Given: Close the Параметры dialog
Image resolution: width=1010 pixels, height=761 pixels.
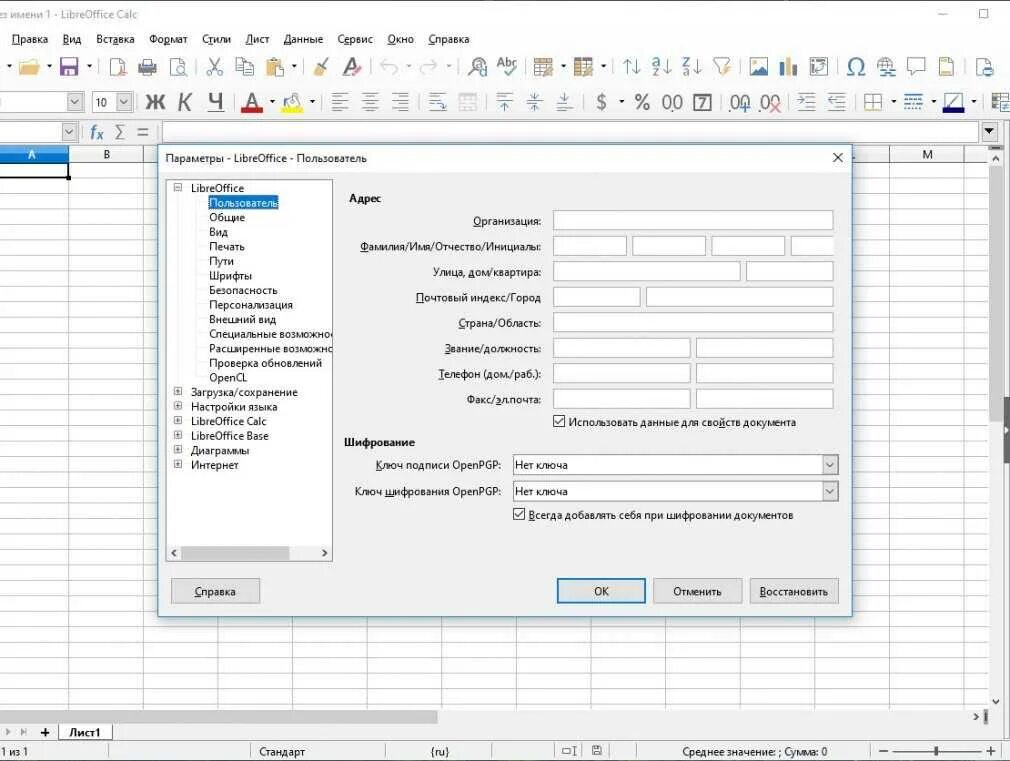Looking at the screenshot, I should pyautogui.click(x=837, y=158).
